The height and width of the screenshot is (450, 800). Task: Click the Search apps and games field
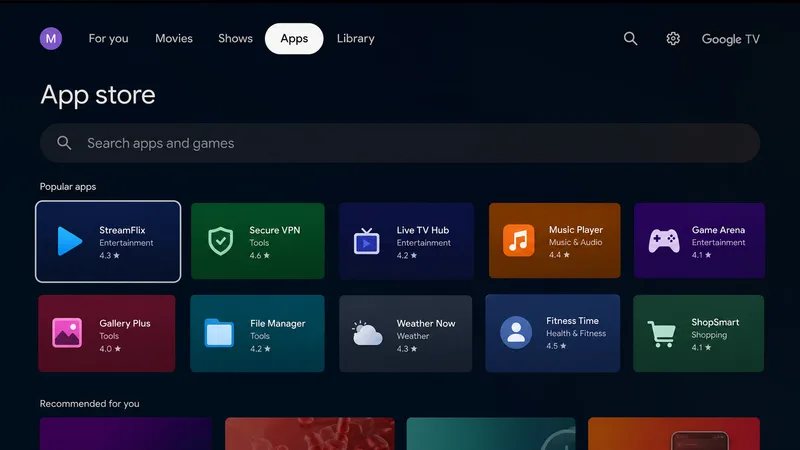coord(400,143)
